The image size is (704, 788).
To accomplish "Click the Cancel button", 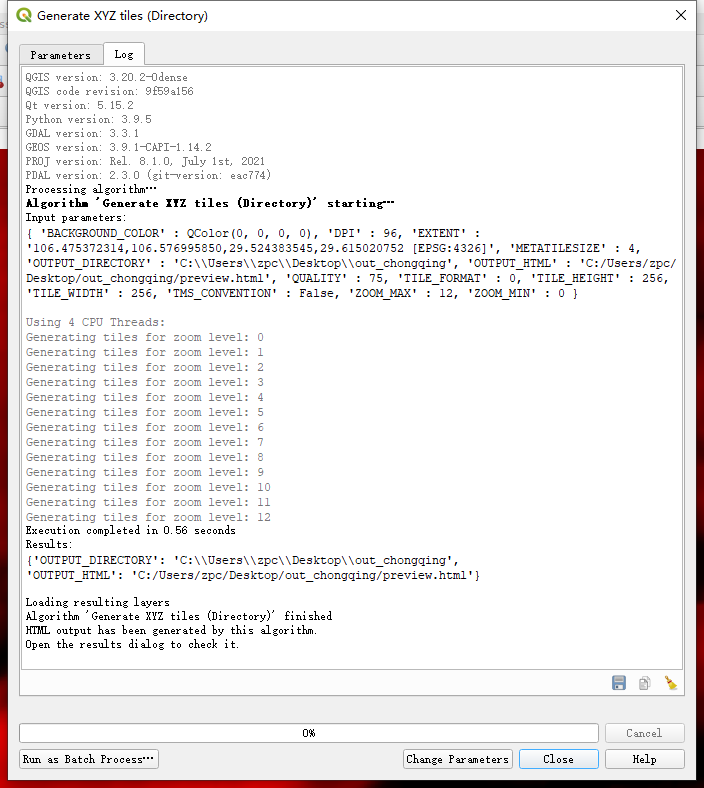I will point(645,733).
